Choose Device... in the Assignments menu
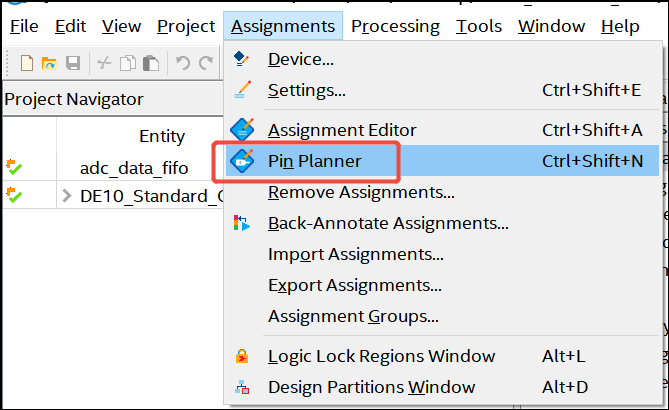This screenshot has height=410, width=669. point(300,60)
